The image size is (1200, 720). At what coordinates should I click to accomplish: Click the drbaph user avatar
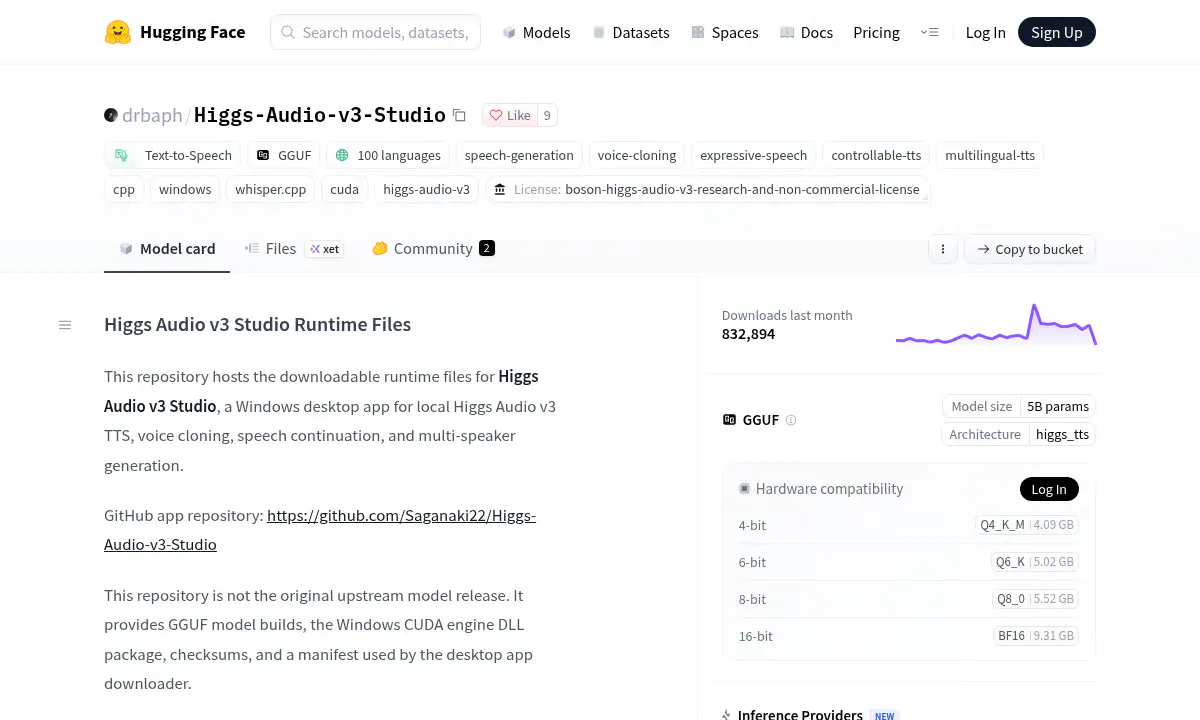pos(111,115)
